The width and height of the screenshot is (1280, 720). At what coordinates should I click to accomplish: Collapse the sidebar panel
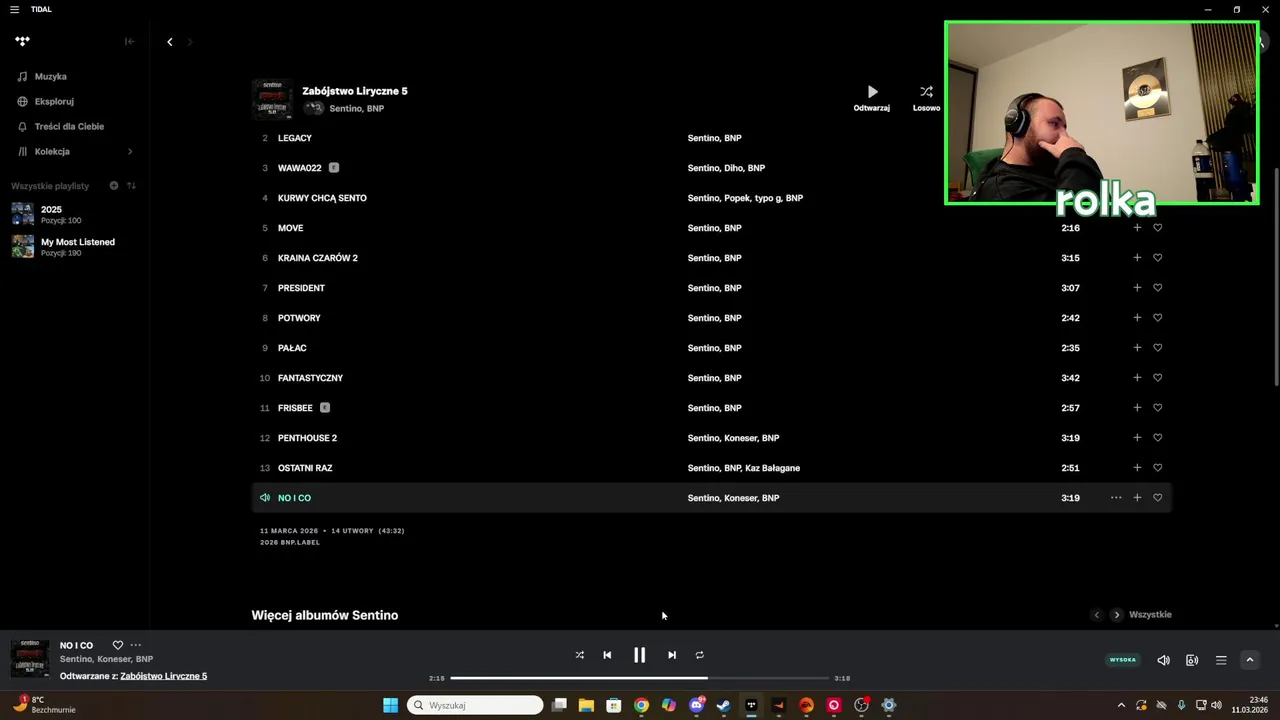129,41
